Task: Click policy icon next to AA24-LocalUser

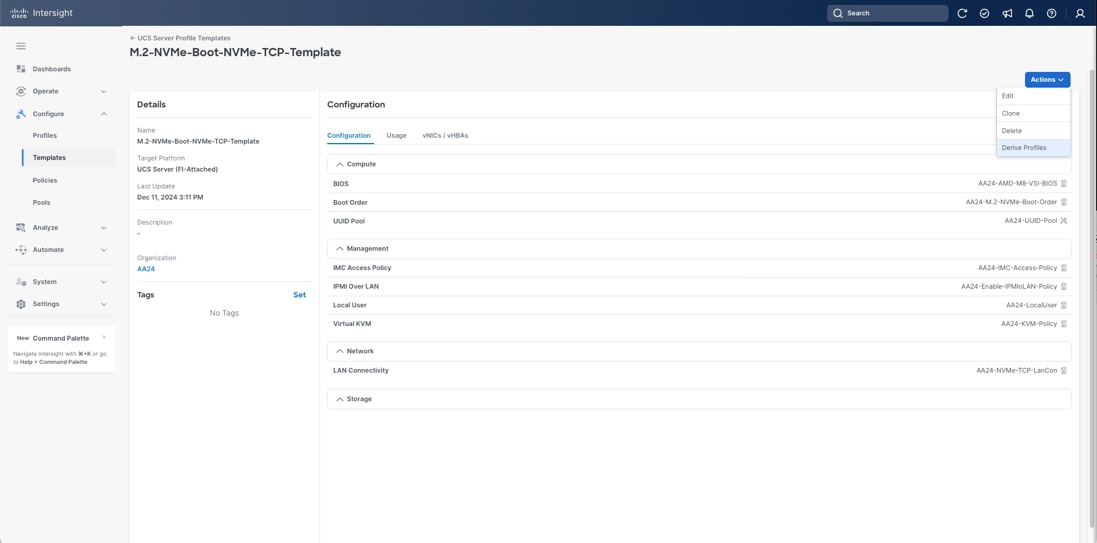Action: (x=1063, y=305)
